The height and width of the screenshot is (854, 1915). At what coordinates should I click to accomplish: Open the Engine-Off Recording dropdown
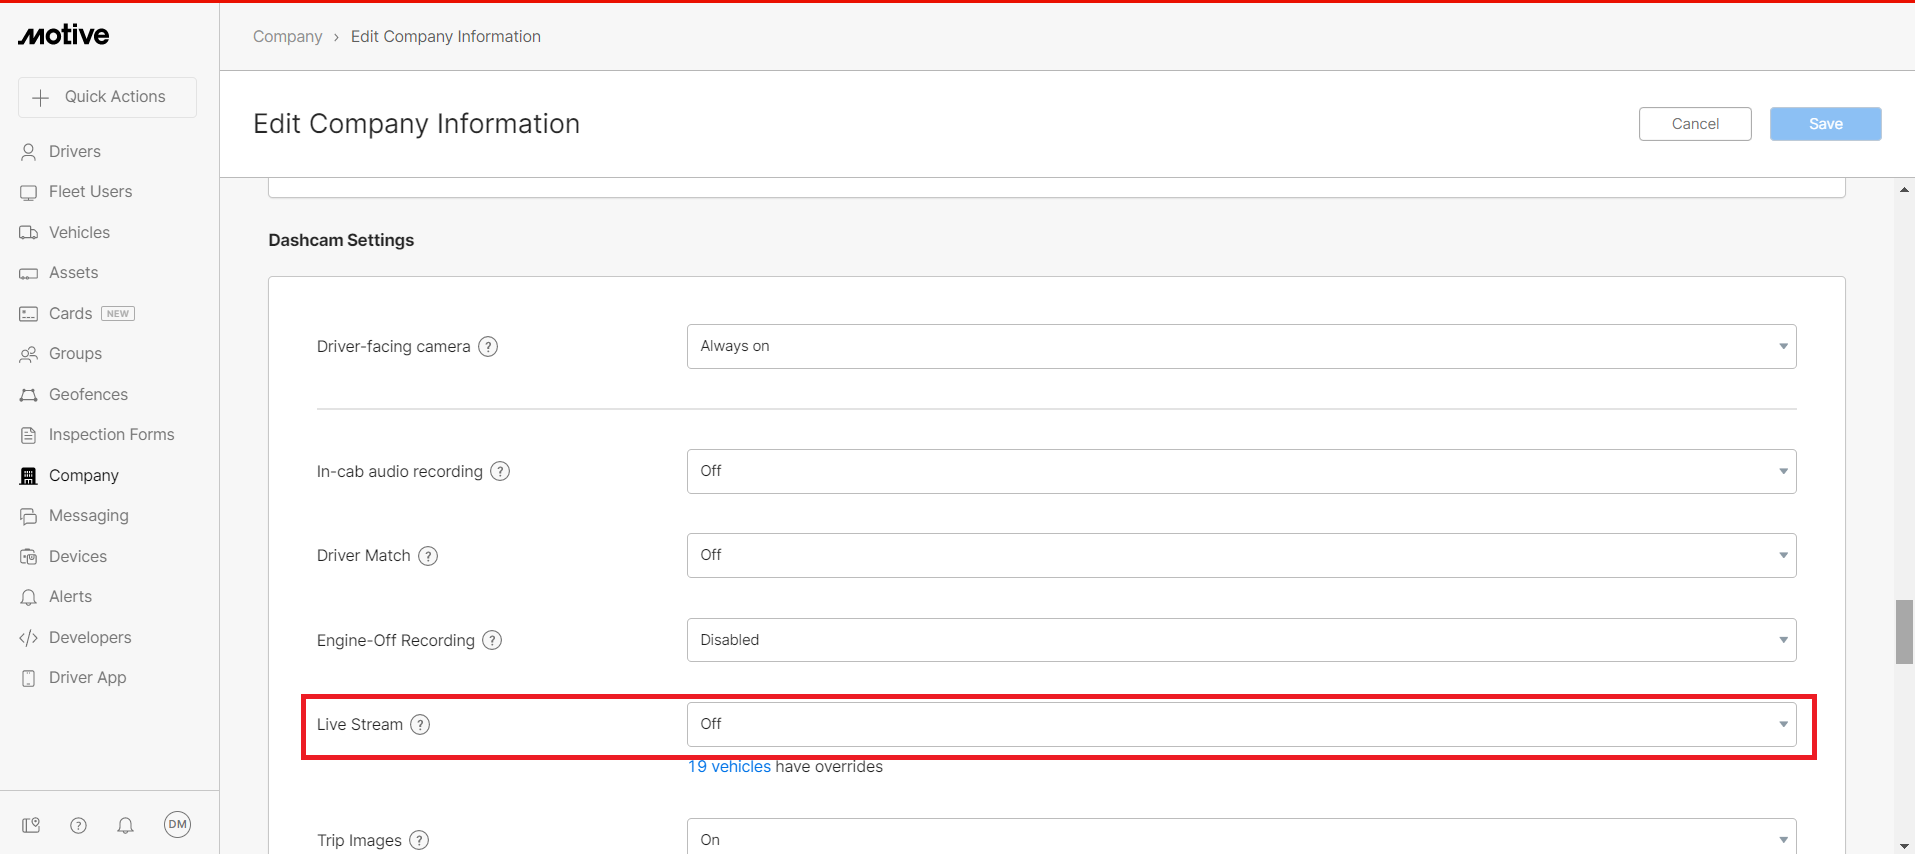(x=1241, y=640)
